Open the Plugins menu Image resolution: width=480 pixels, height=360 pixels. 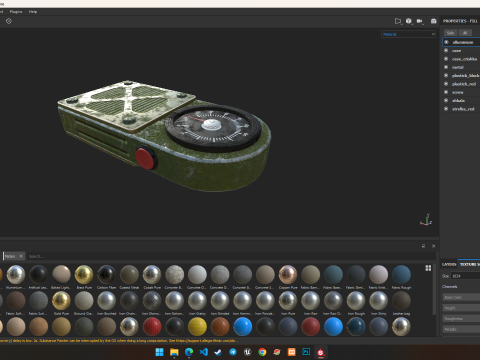click(16, 12)
